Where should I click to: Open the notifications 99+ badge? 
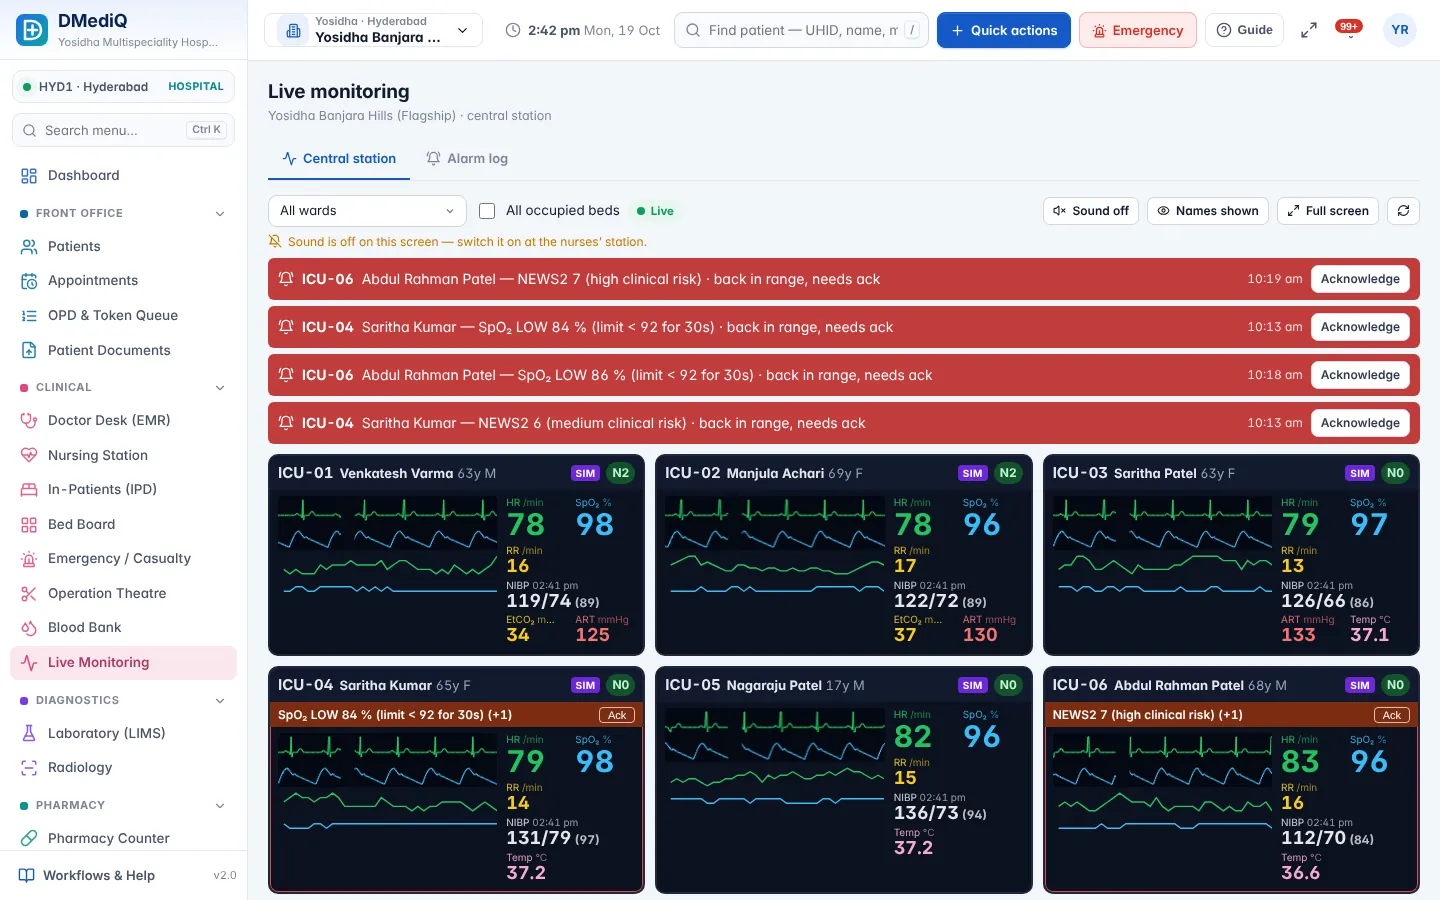(1349, 29)
